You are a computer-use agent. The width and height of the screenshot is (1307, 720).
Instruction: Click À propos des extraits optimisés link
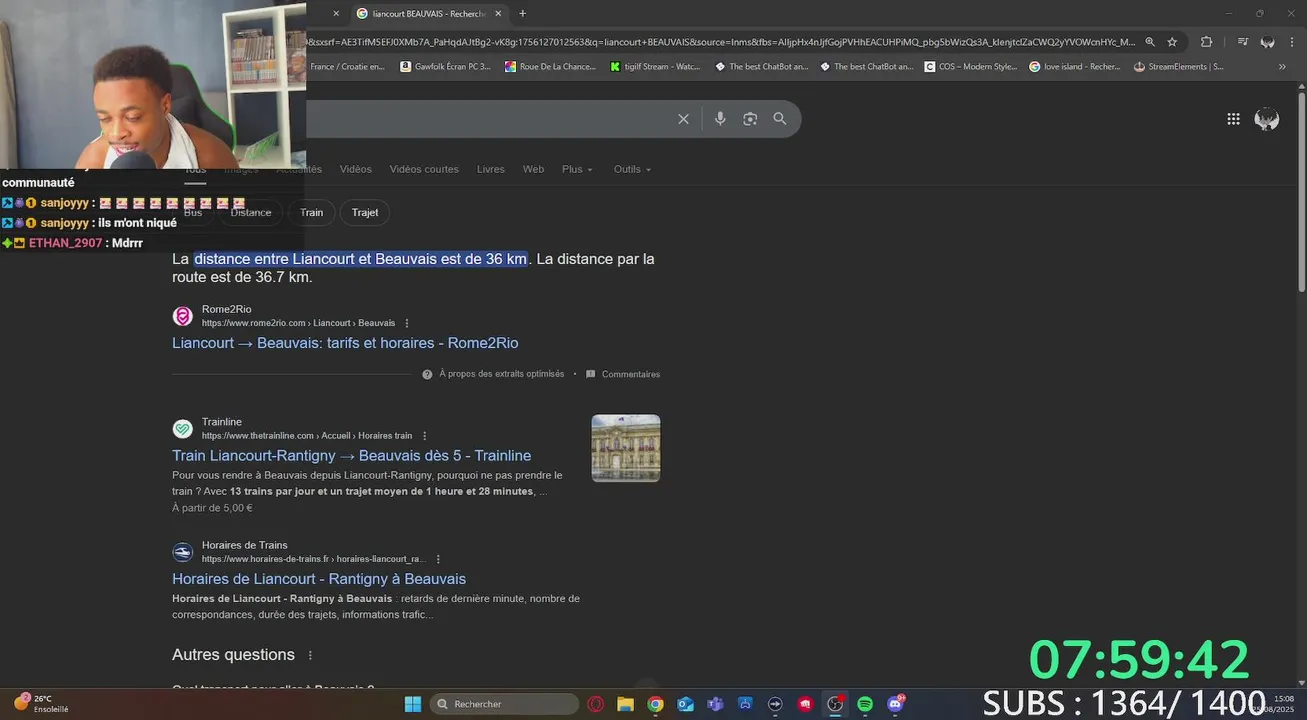(501, 374)
